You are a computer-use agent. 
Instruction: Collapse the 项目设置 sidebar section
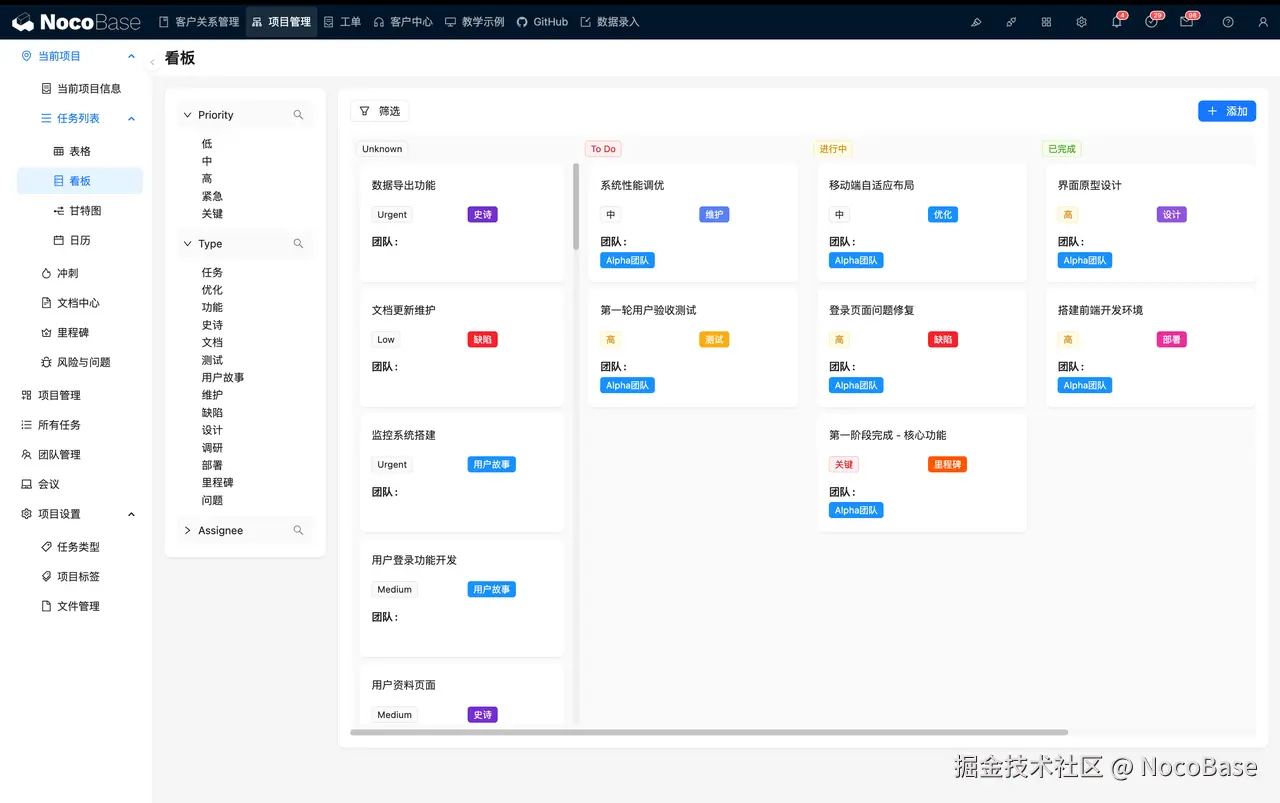[x=131, y=514]
